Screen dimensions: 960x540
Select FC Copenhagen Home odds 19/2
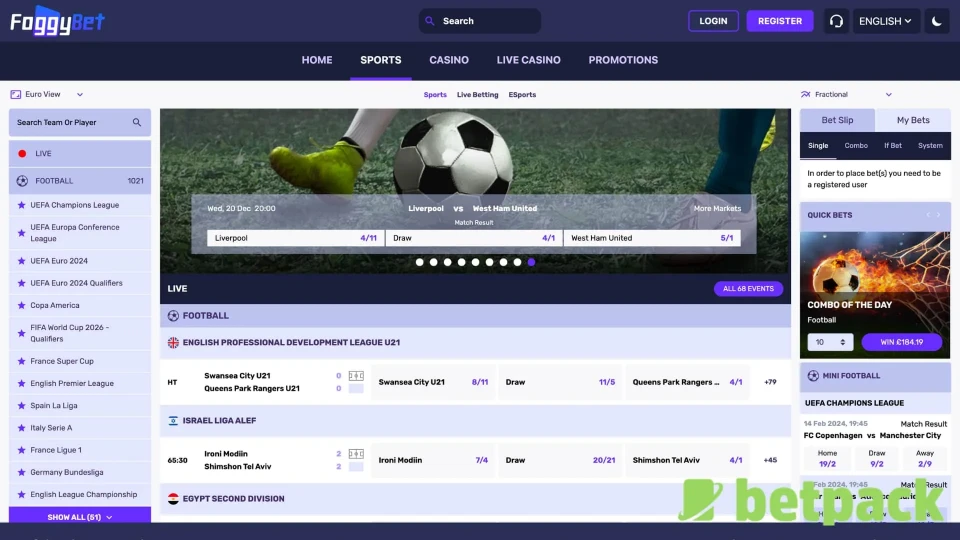pyautogui.click(x=827, y=459)
